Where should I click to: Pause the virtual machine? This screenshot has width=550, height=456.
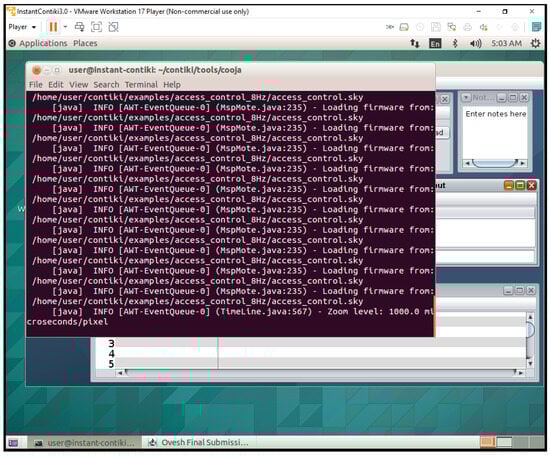click(53, 27)
